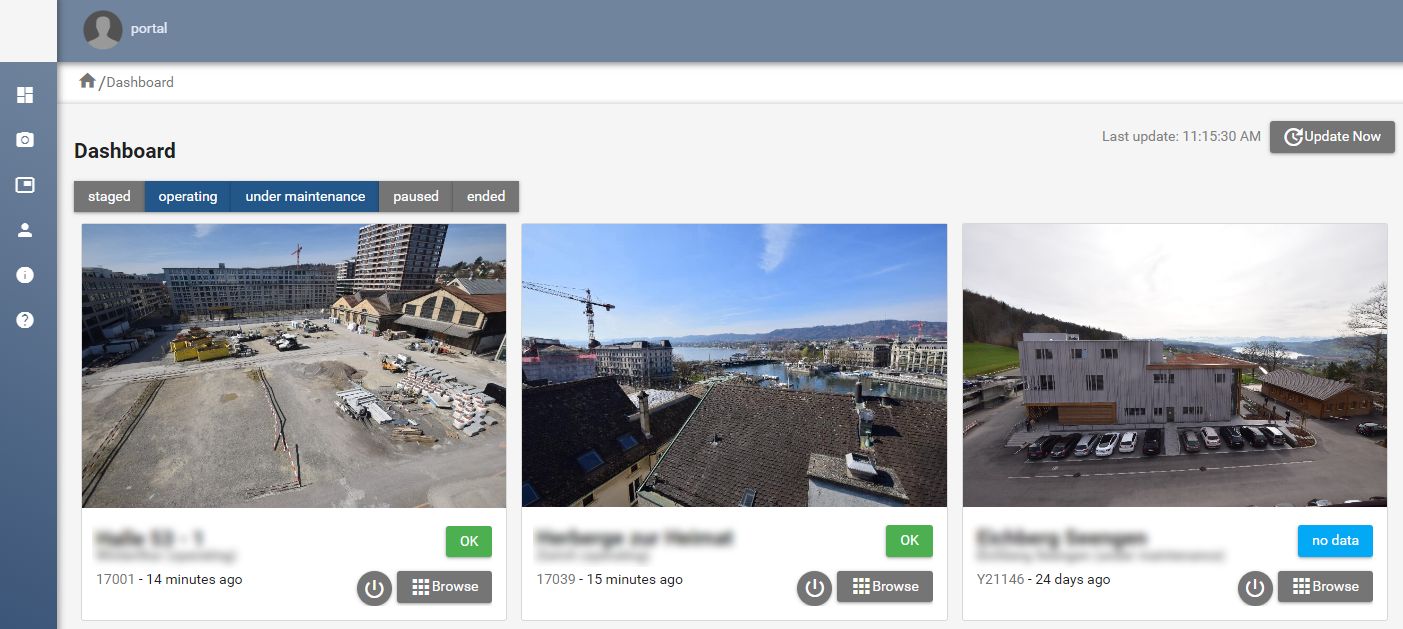Browse images for camera Y21146

(x=1324, y=587)
